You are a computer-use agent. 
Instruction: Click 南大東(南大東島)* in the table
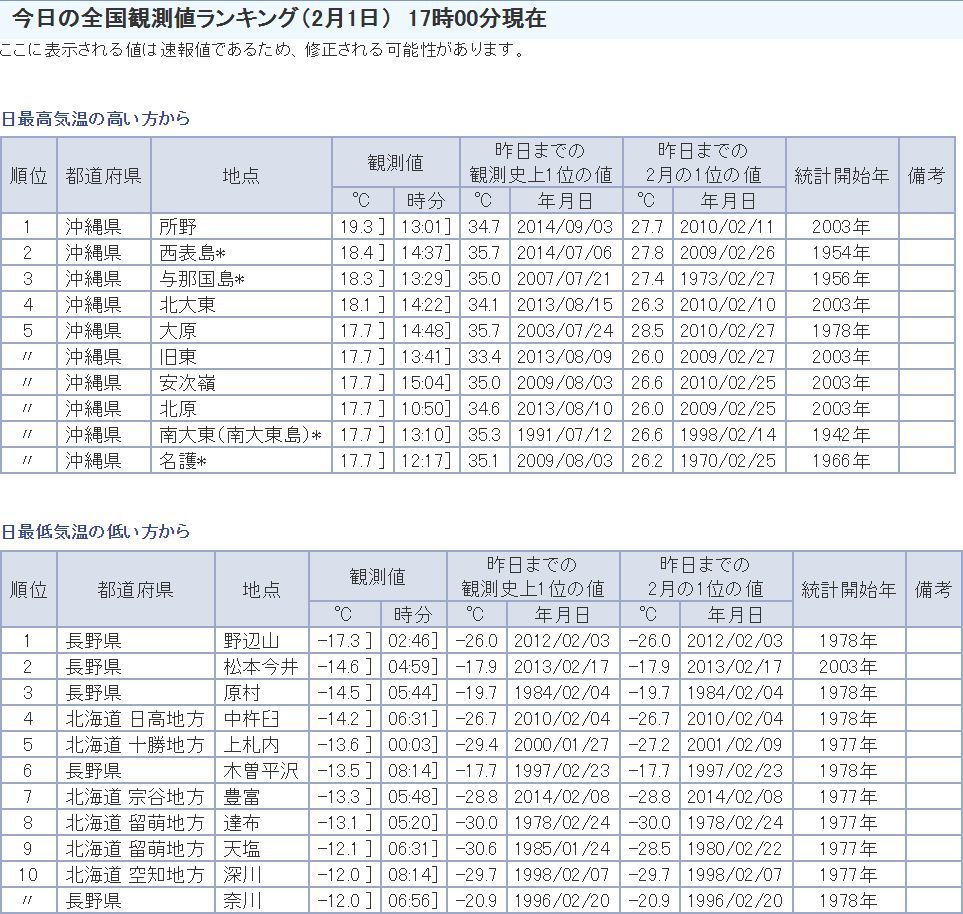(x=240, y=435)
